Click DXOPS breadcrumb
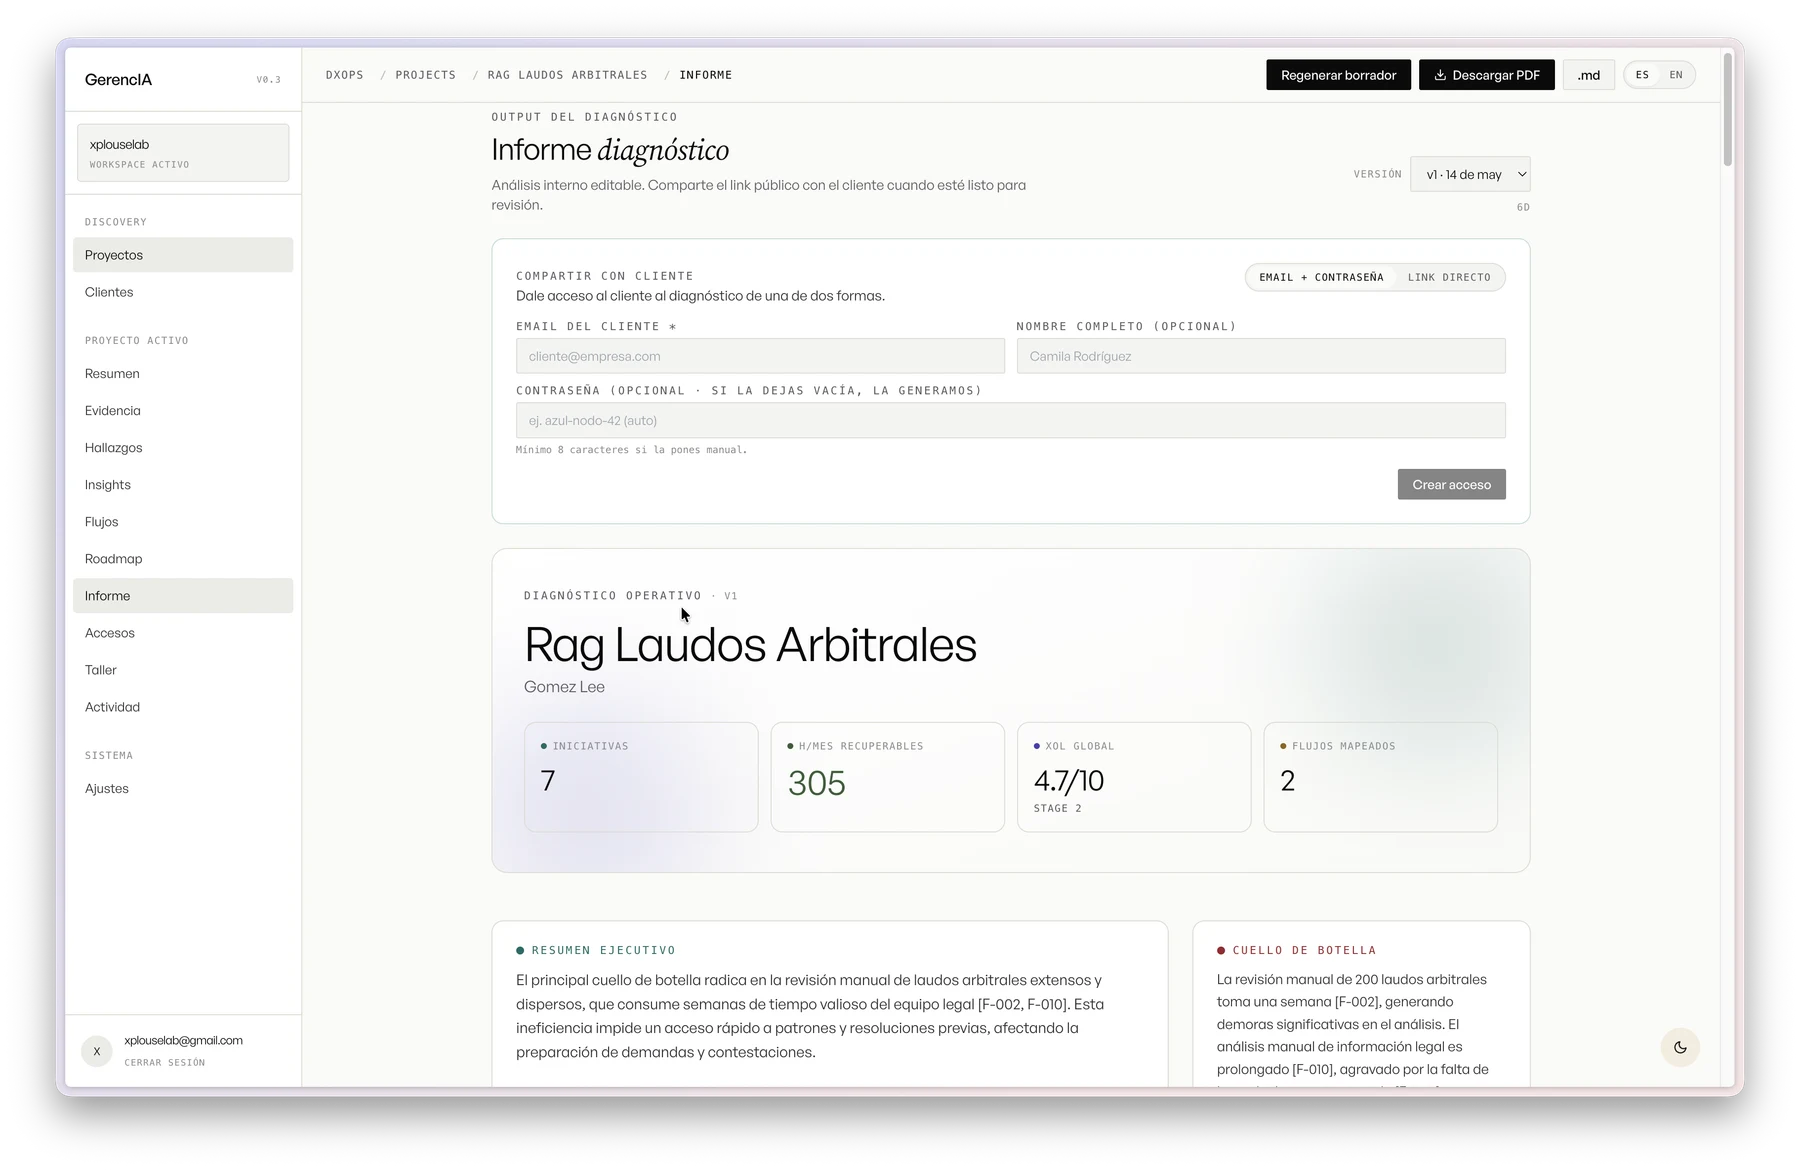1800x1170 pixels. pos(345,75)
